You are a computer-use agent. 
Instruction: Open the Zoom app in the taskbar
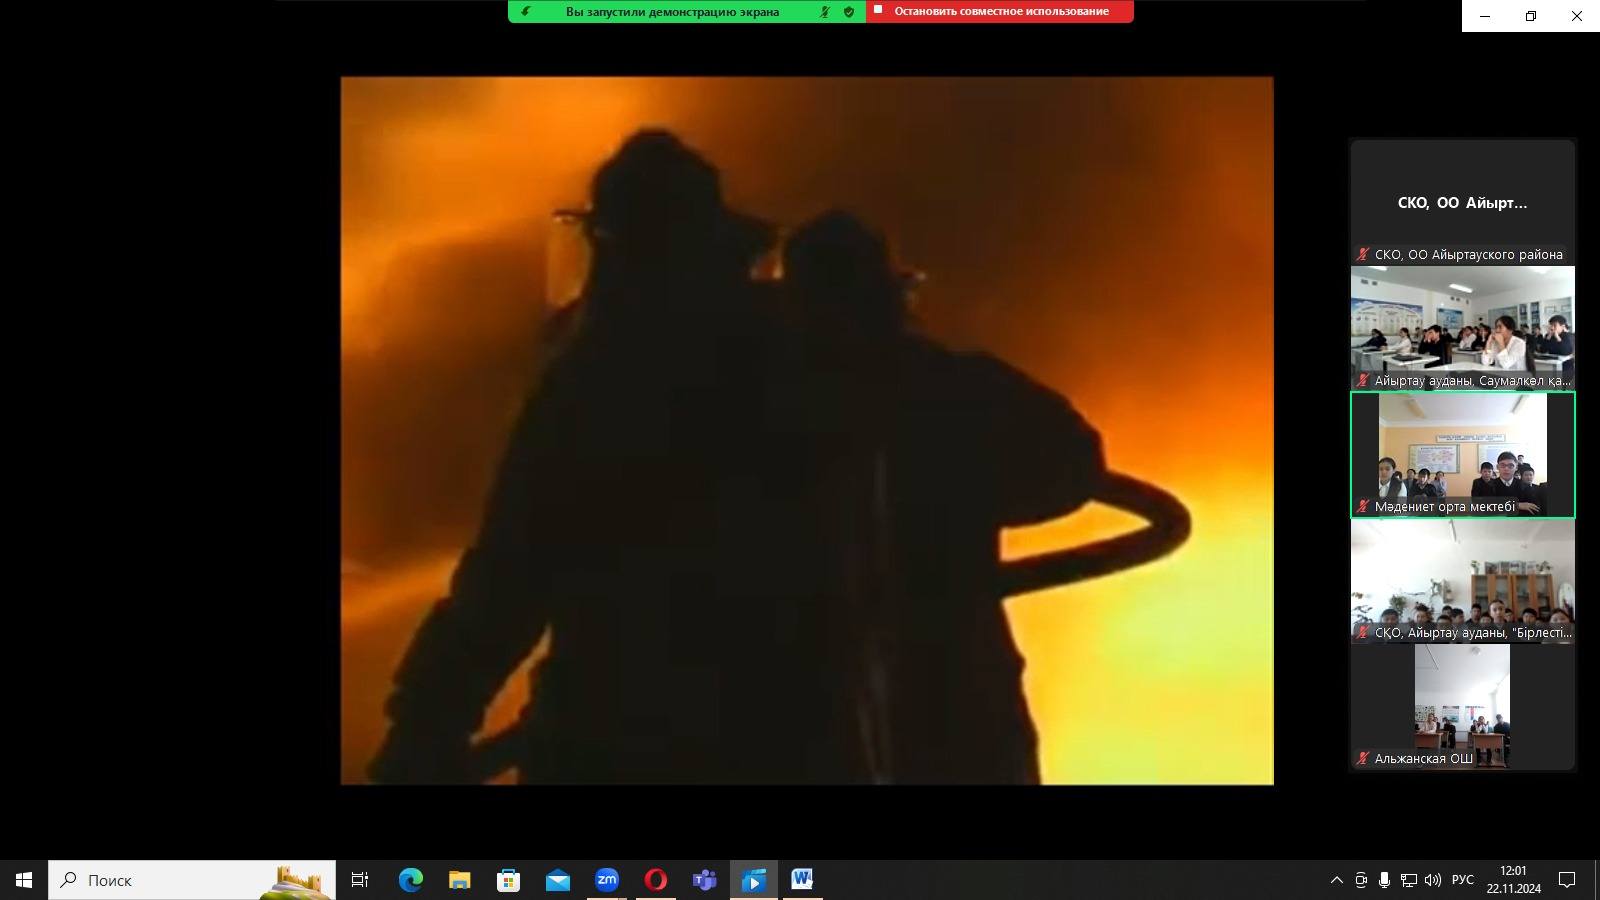[x=606, y=880]
